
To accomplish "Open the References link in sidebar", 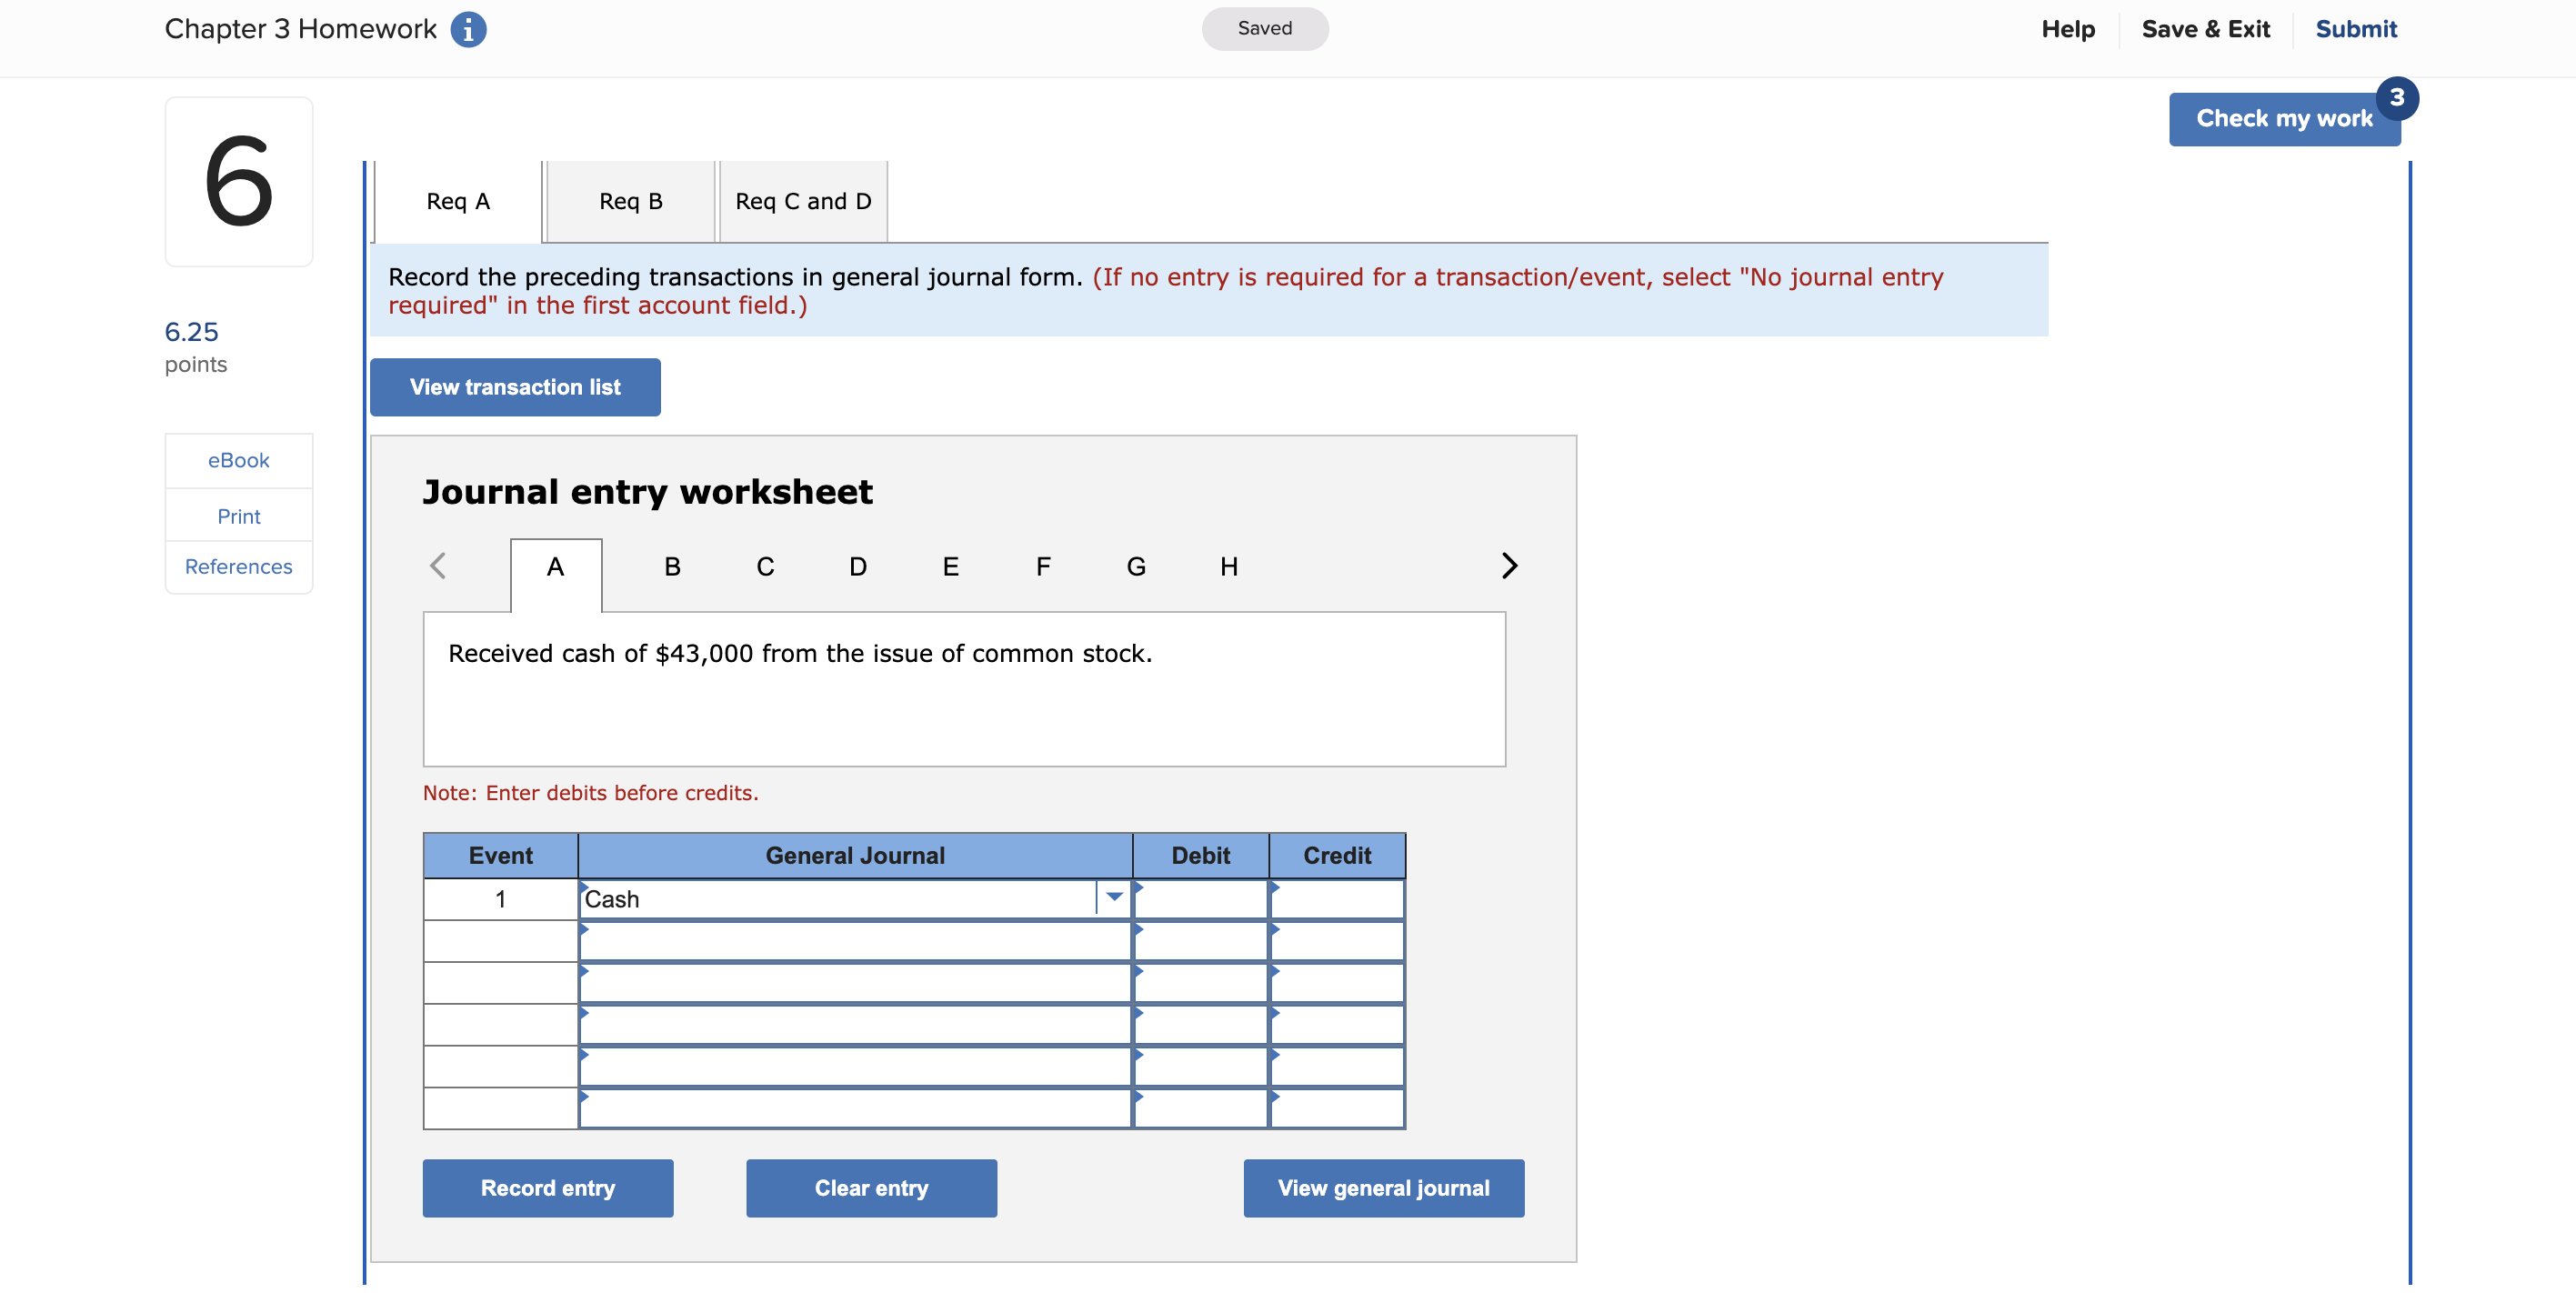I will point(238,567).
